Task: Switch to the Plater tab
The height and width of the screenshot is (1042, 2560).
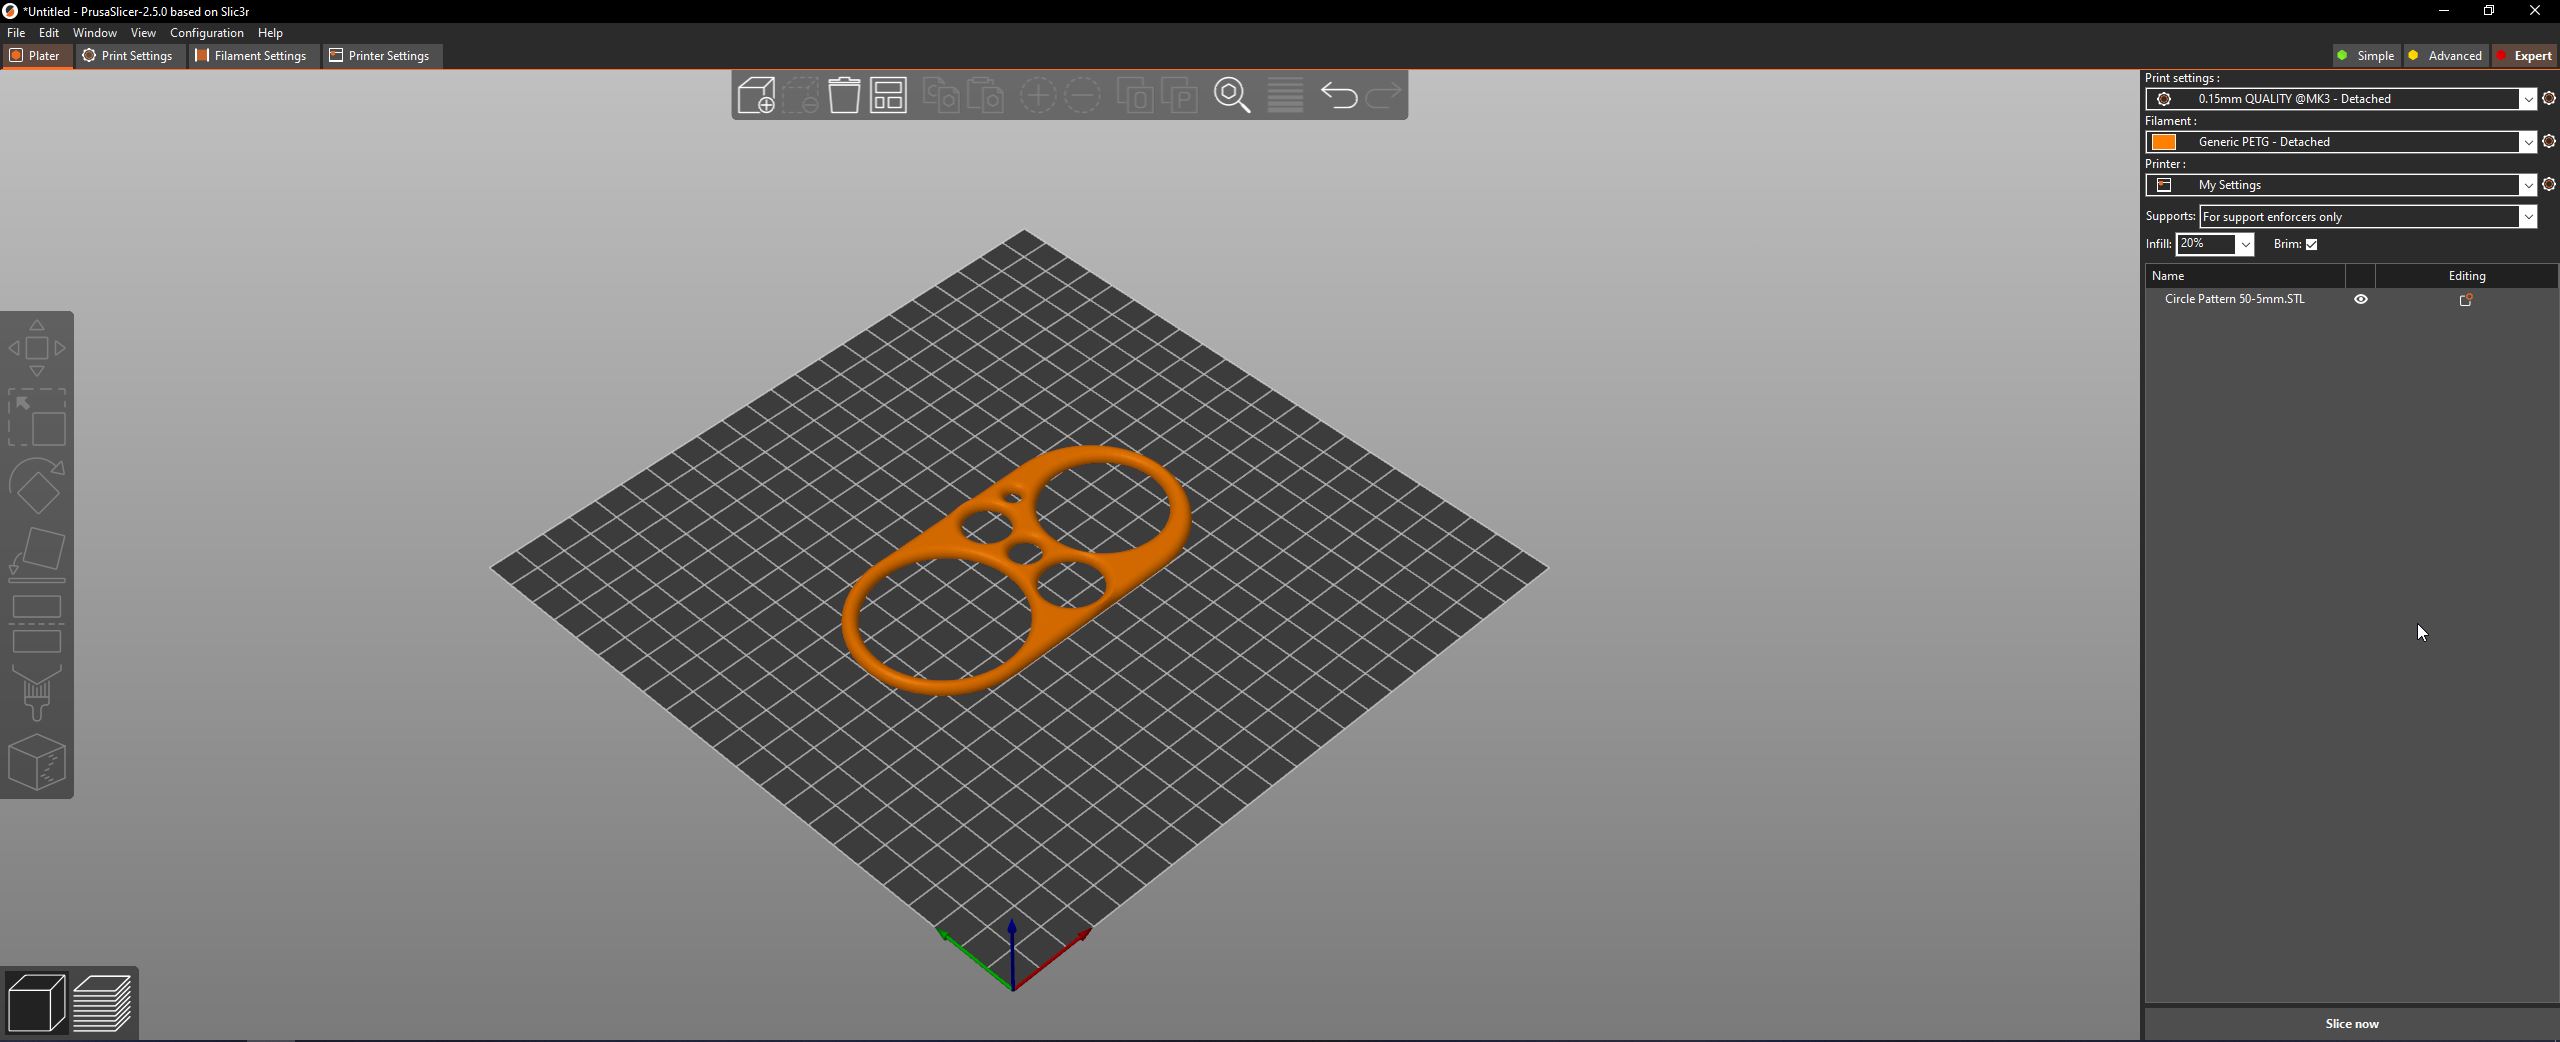Action: [x=36, y=56]
